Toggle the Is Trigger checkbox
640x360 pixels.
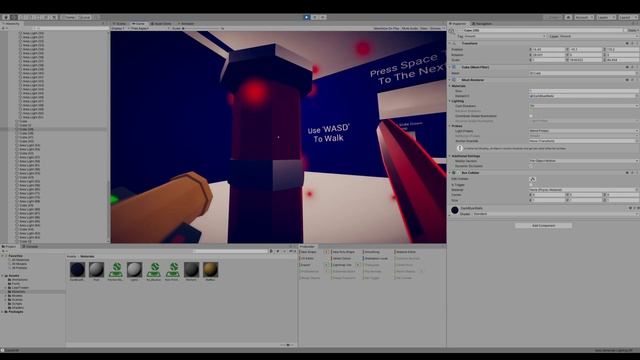(x=531, y=185)
